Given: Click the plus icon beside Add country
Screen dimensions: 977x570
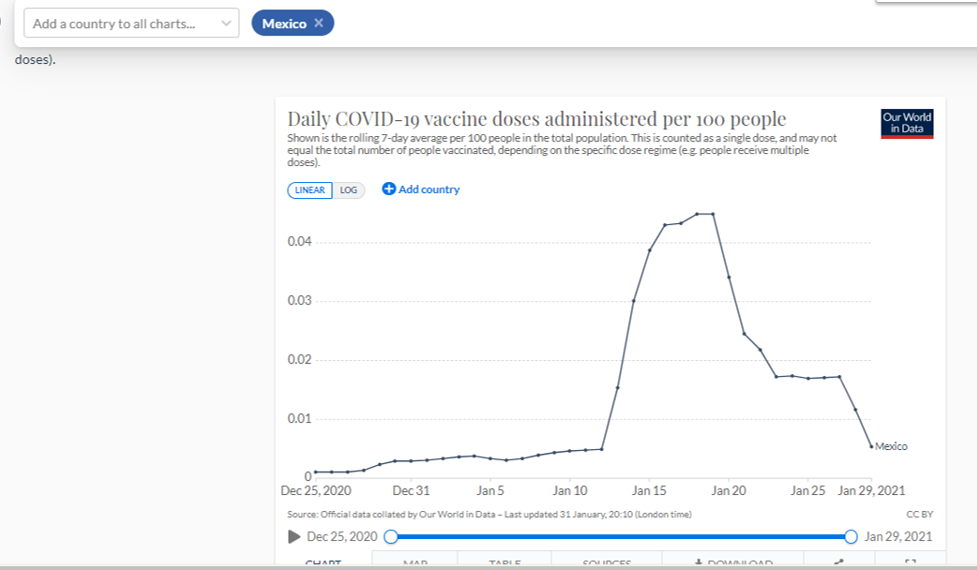Looking at the screenshot, I should (x=389, y=189).
